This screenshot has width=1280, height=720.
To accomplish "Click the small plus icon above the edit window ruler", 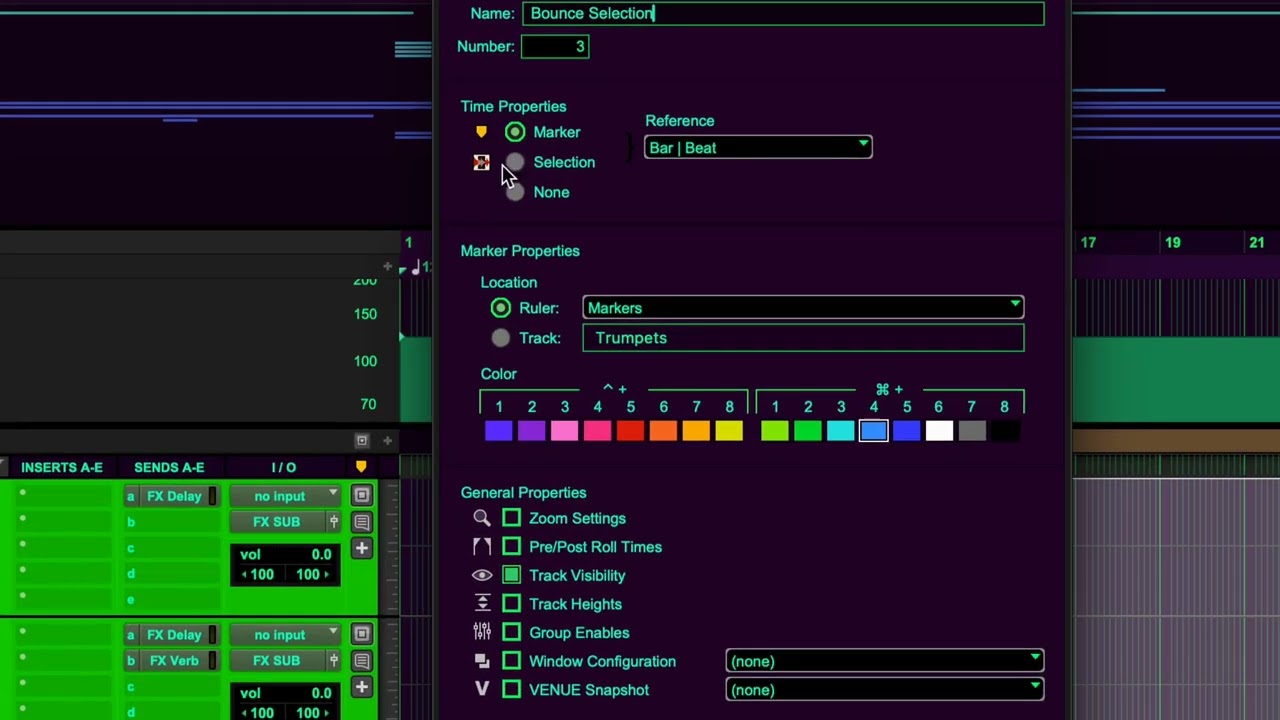I will 387,440.
